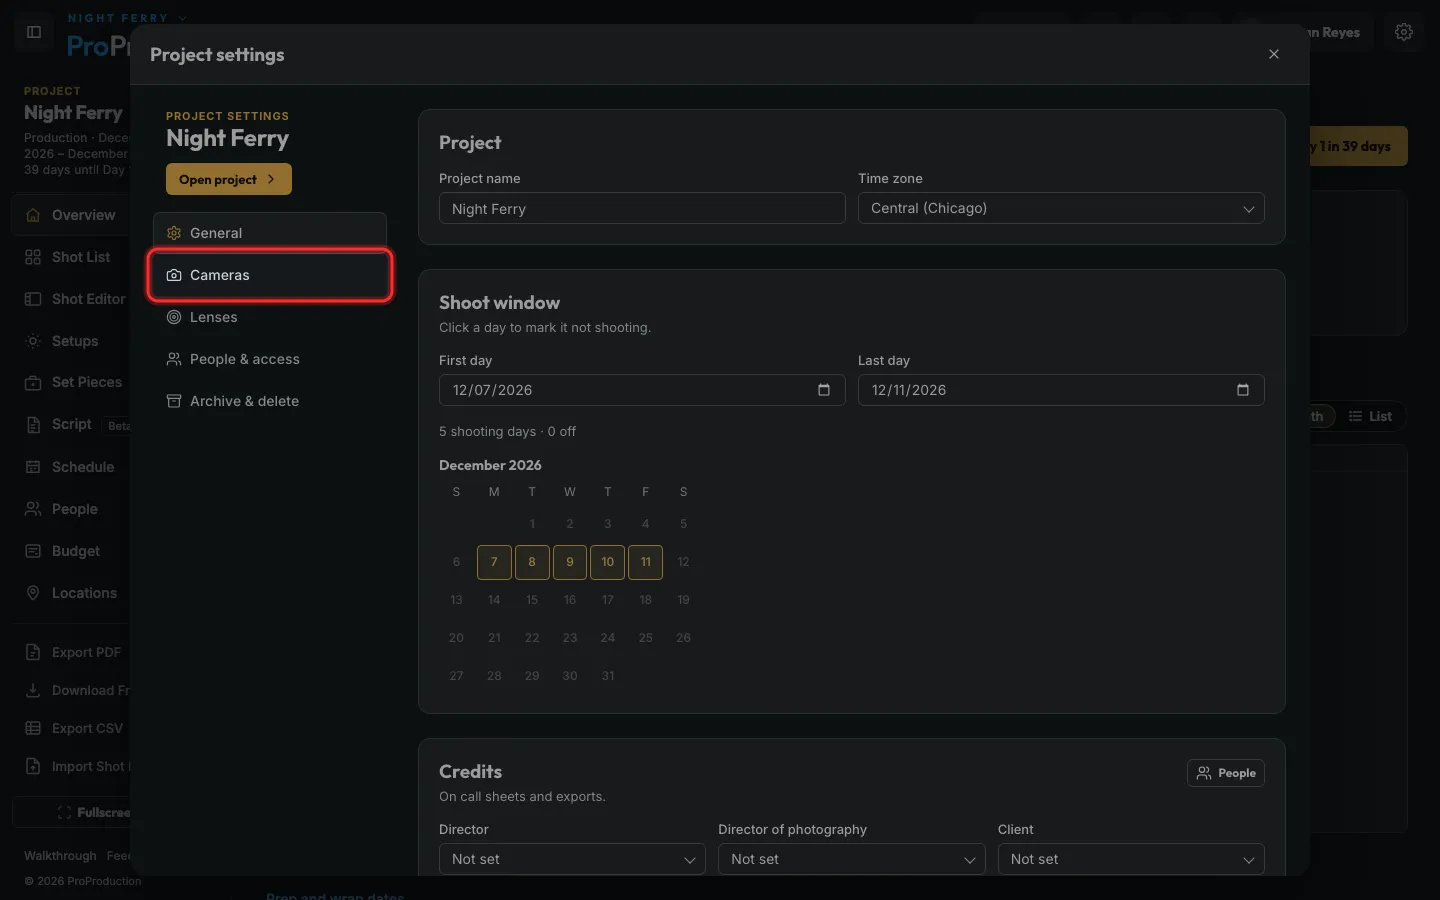This screenshot has width=1440, height=900.
Task: Select the General settings section
Action: point(270,233)
